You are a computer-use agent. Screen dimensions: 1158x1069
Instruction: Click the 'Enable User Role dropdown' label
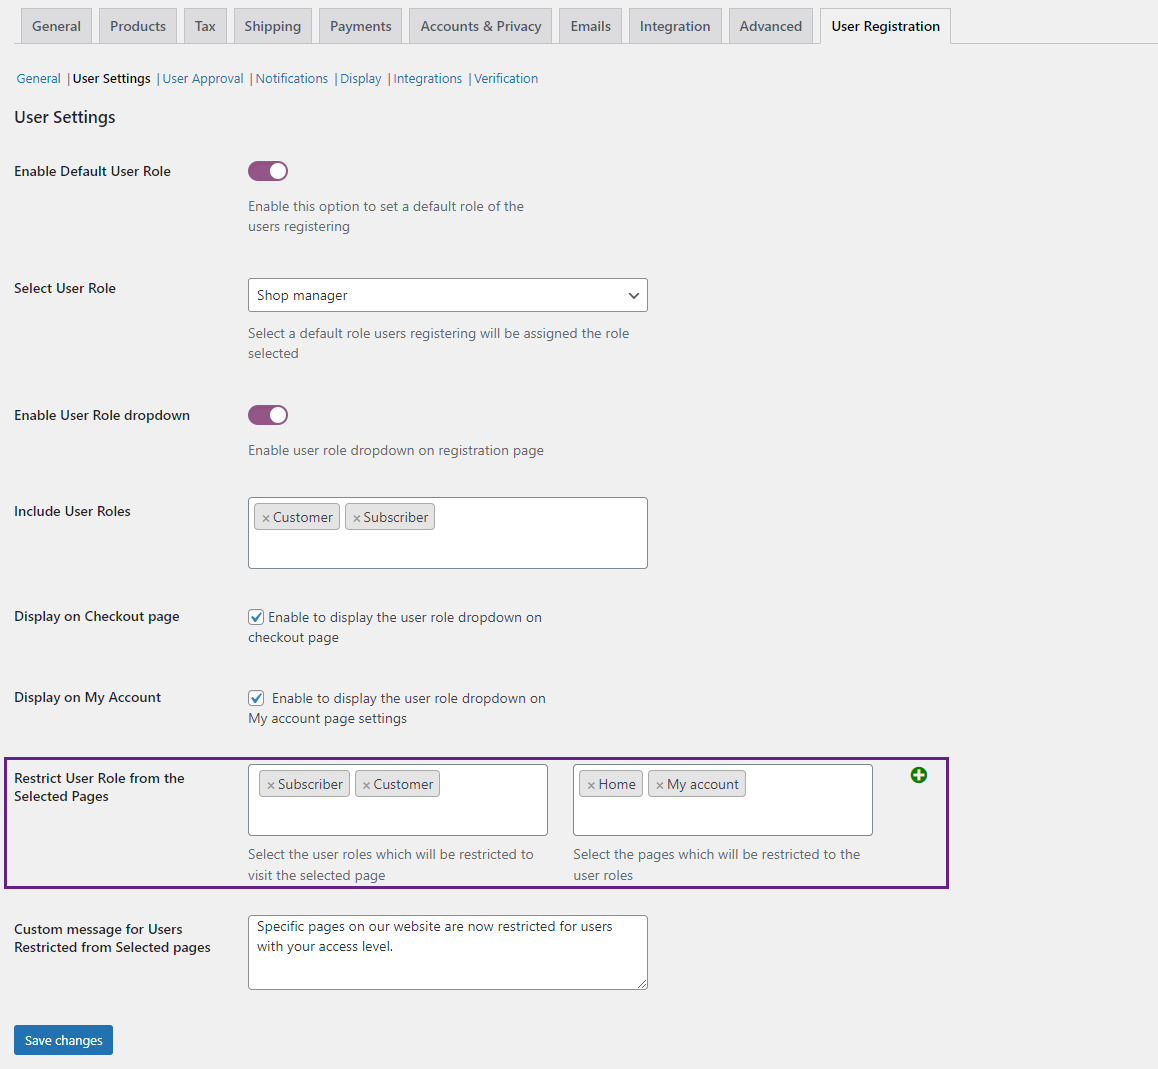tap(102, 415)
